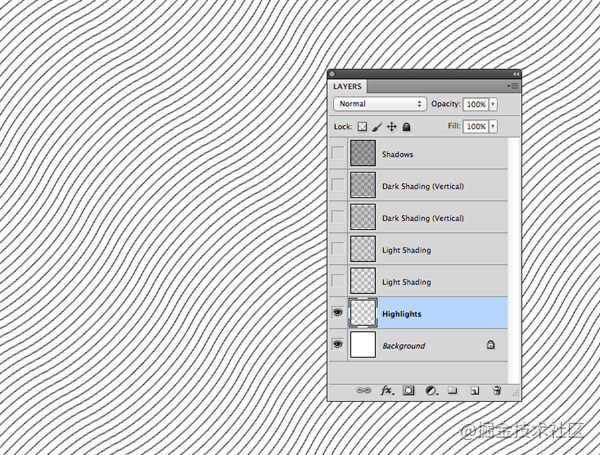The width and height of the screenshot is (600, 455).
Task: Add a layer mask
Action: pyautogui.click(x=409, y=390)
